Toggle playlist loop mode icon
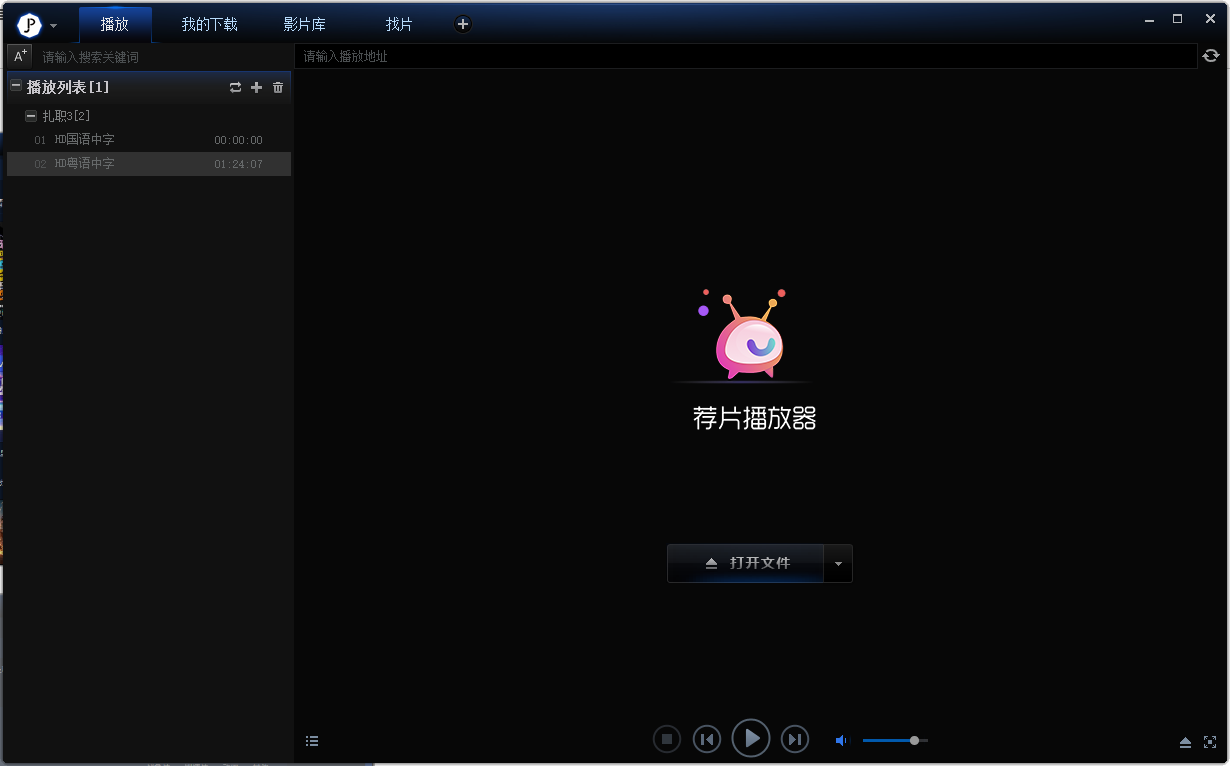 [235, 88]
